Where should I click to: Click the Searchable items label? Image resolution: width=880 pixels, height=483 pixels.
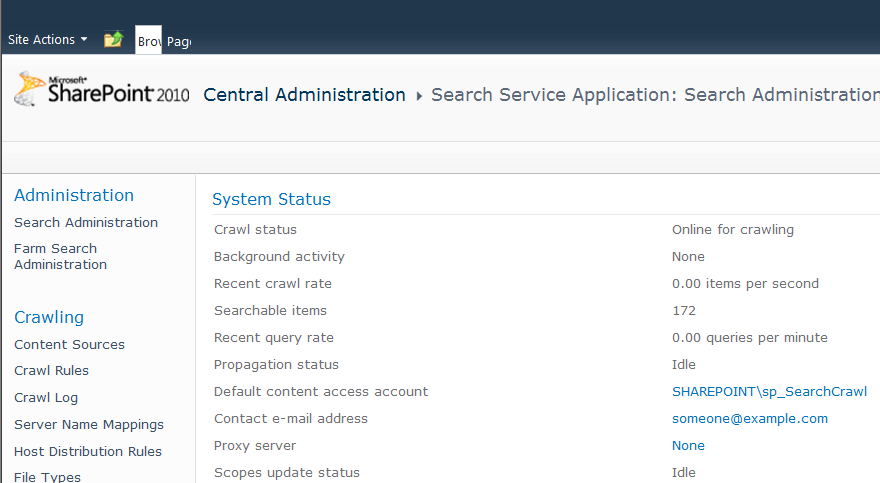pyautogui.click(x=271, y=310)
